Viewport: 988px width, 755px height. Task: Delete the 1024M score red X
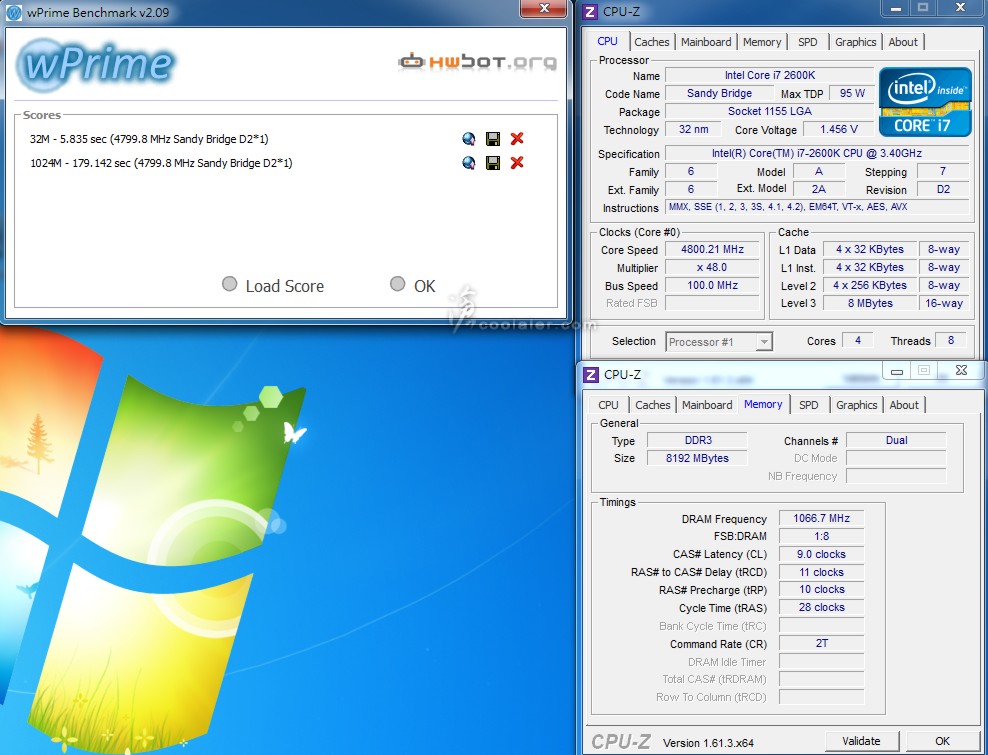[517, 163]
